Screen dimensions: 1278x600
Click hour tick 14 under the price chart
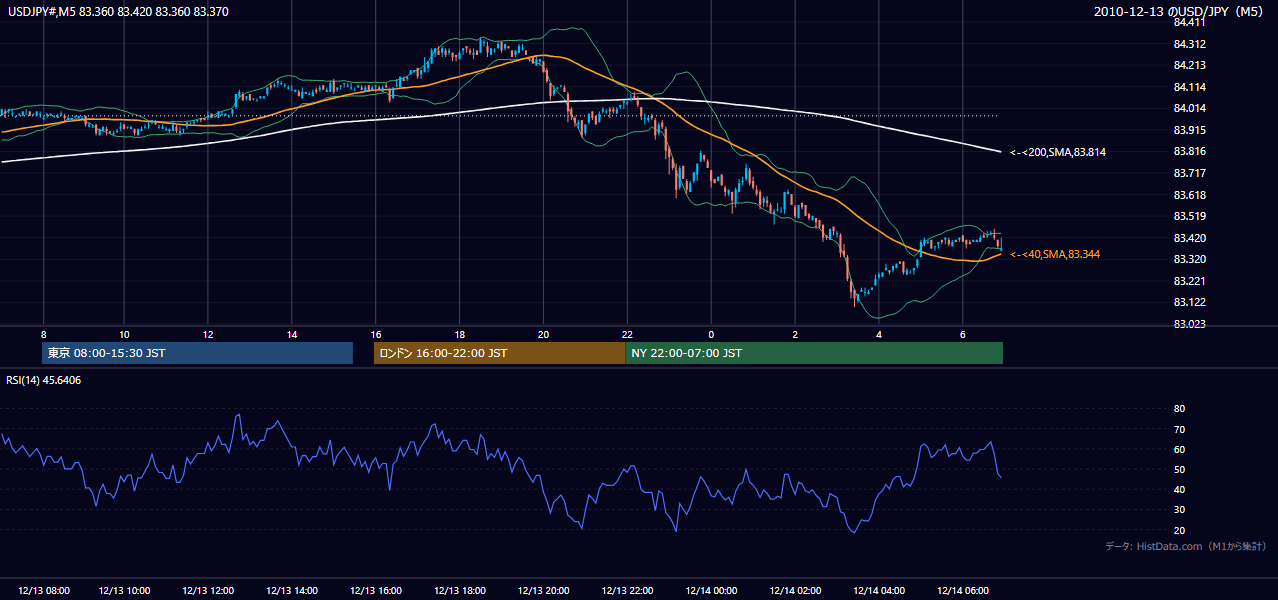tap(291, 334)
